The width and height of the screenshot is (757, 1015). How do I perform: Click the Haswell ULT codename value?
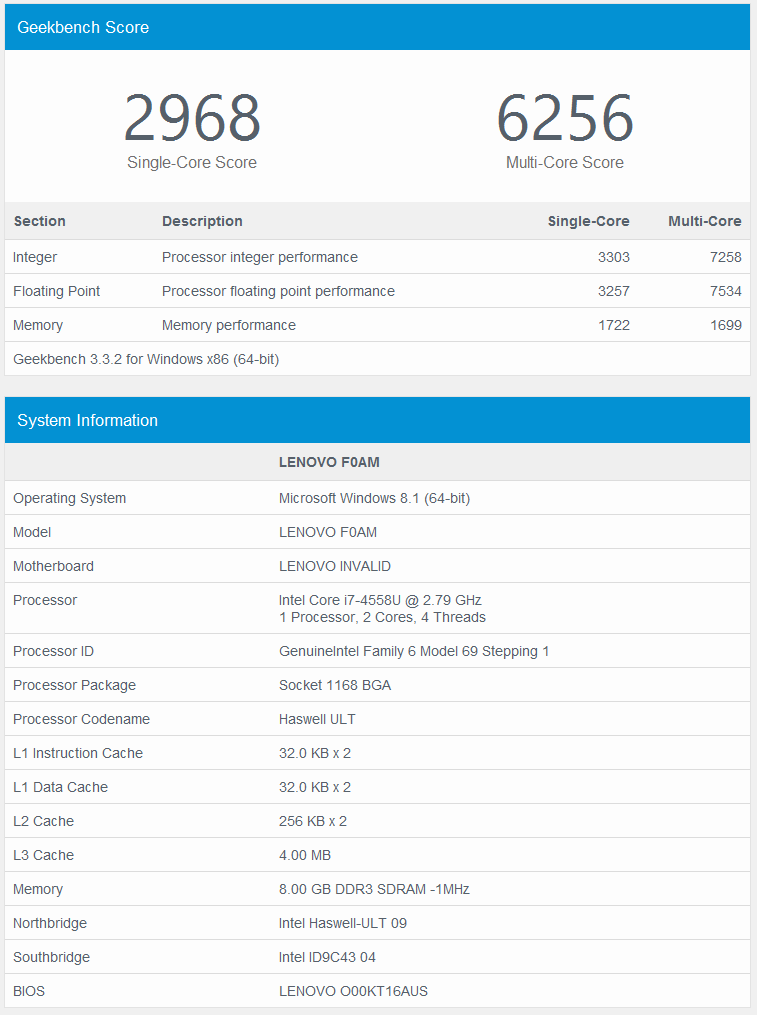317,719
